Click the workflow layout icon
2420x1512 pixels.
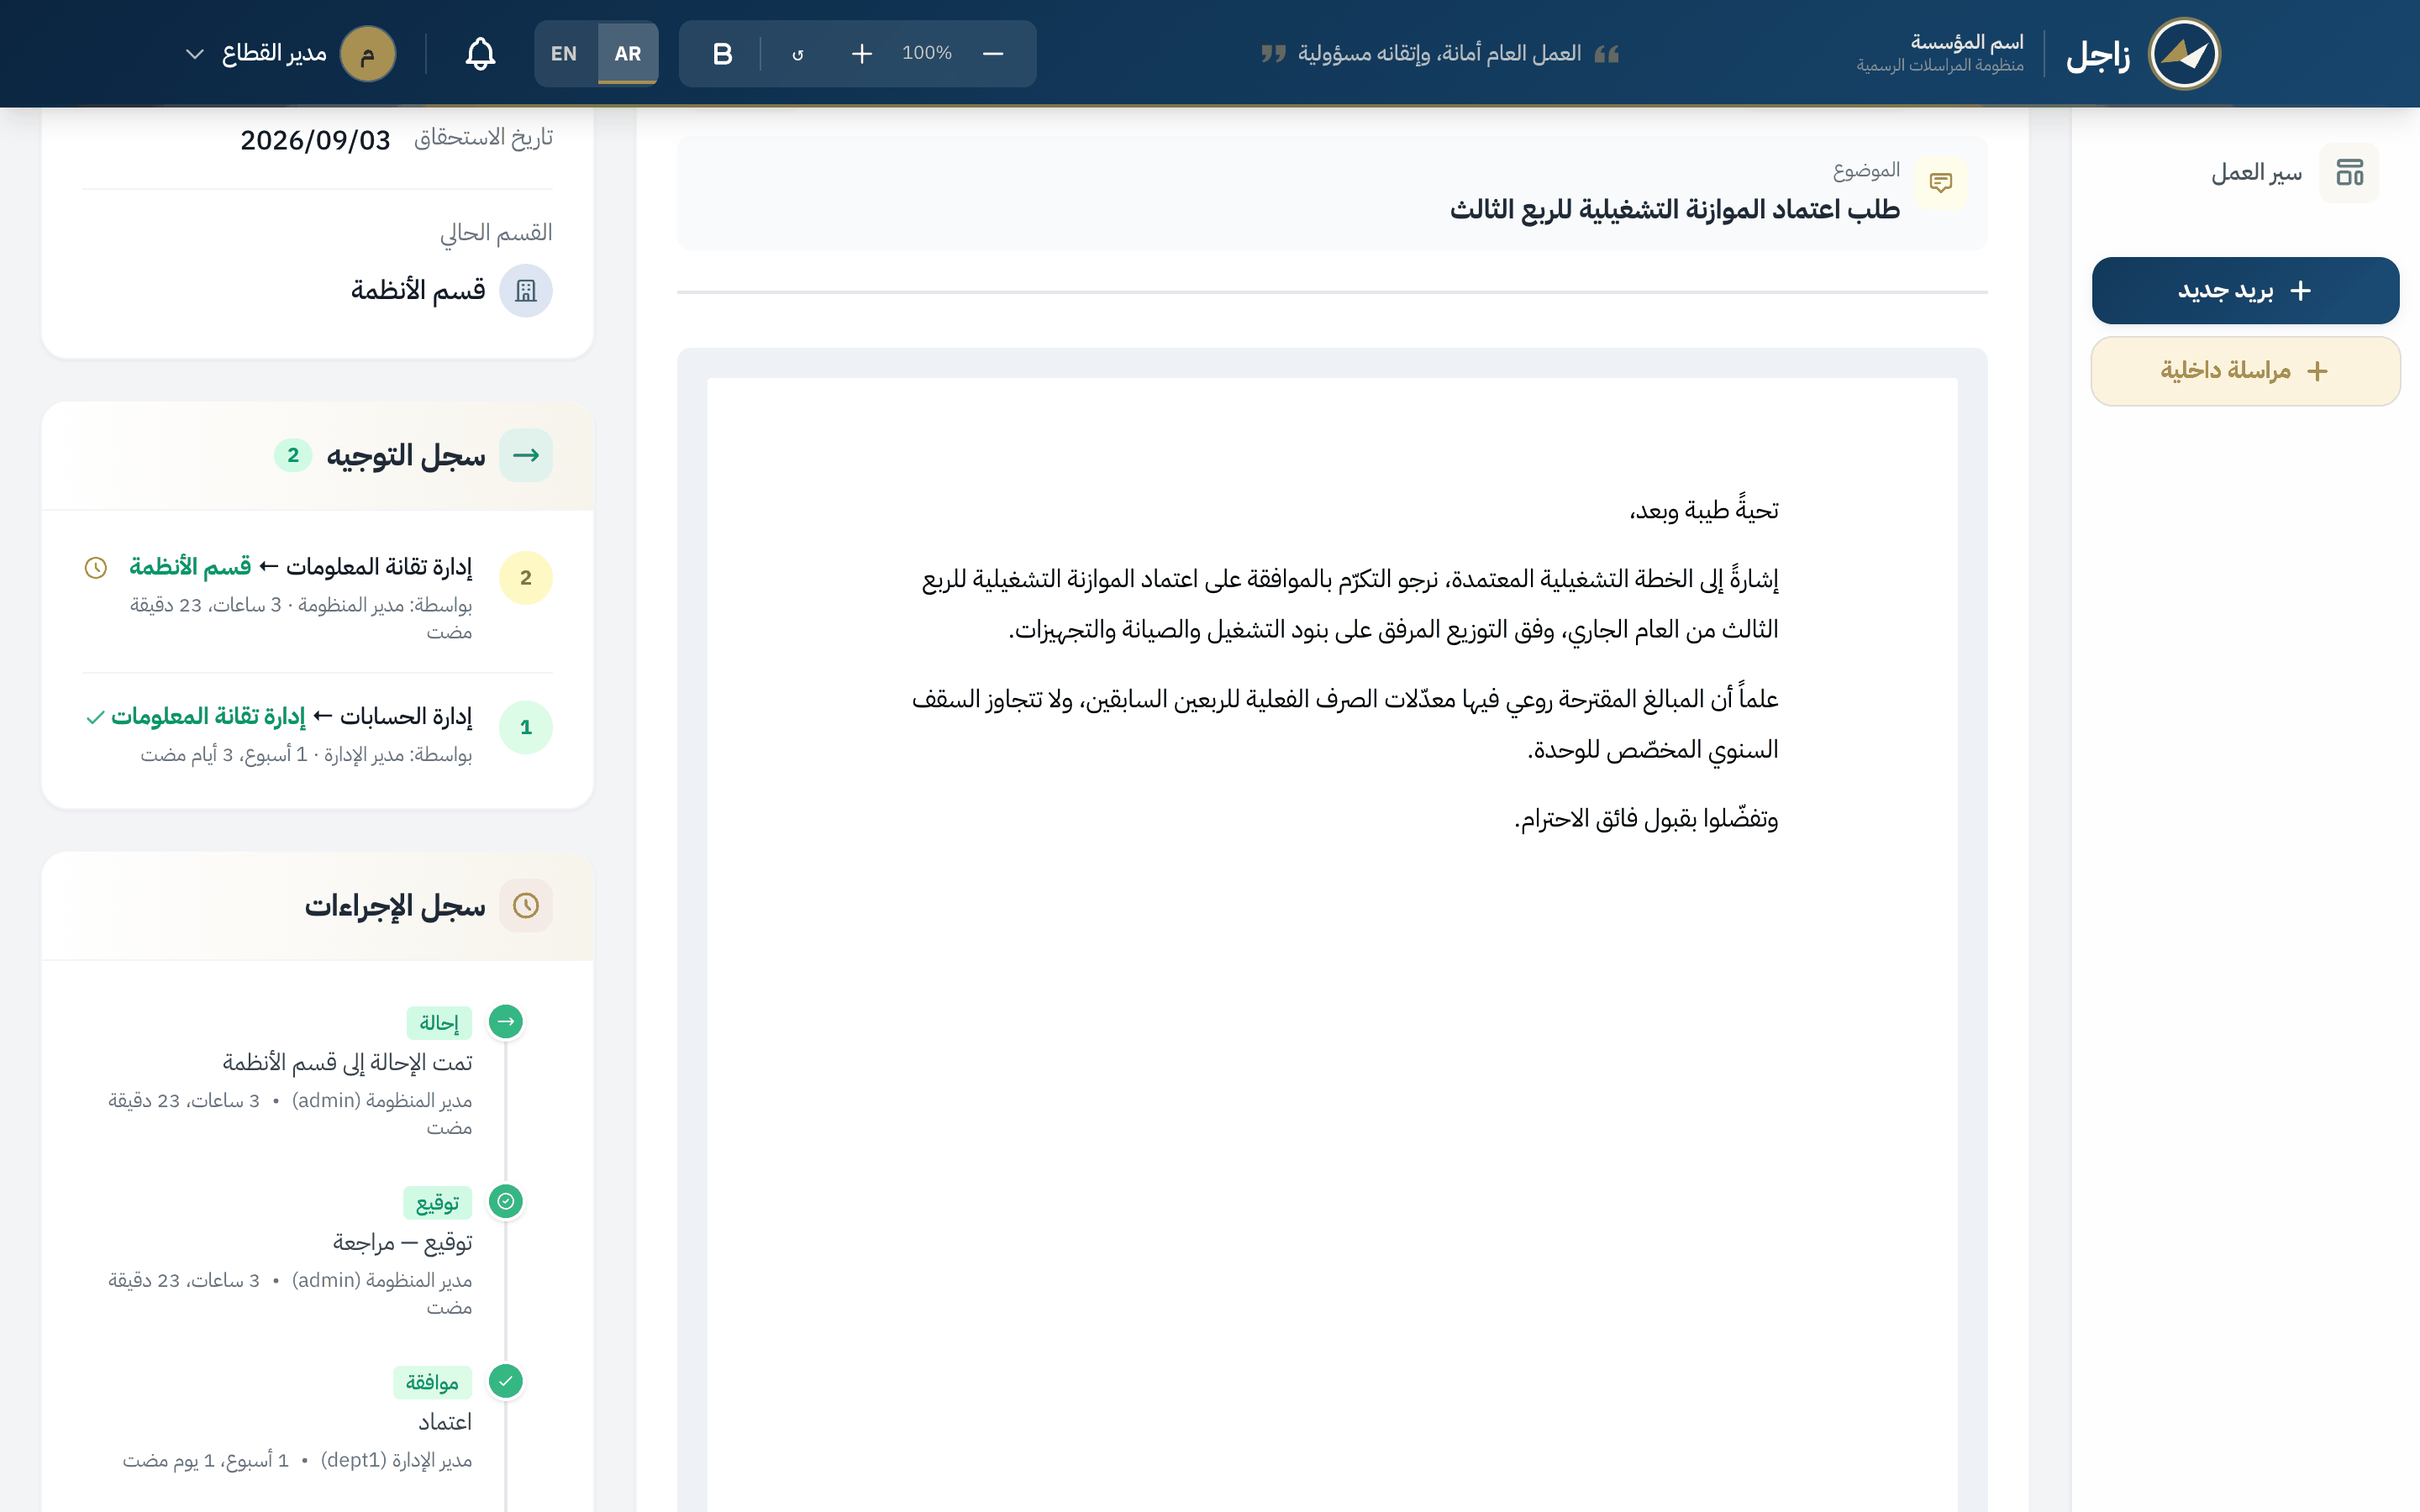point(2349,173)
